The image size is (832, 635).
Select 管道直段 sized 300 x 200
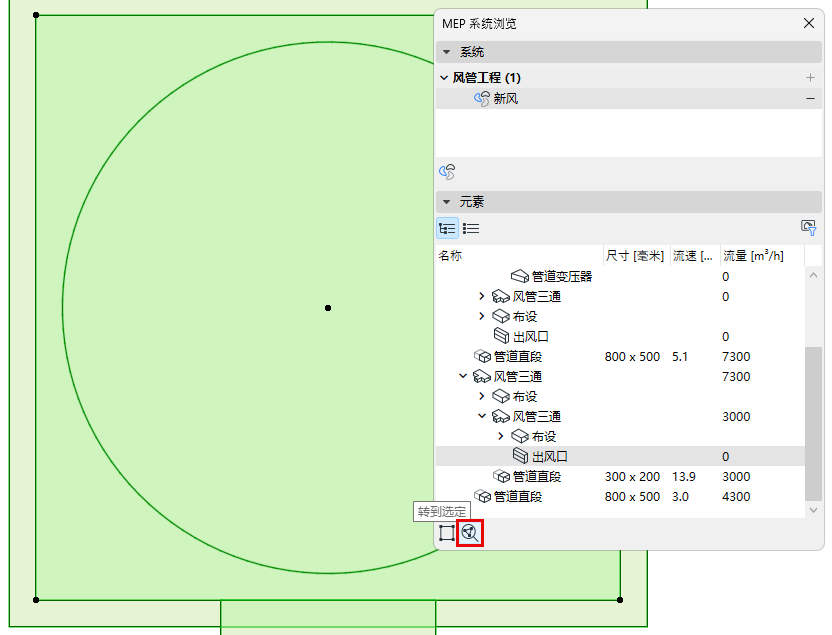pyautogui.click(x=620, y=476)
